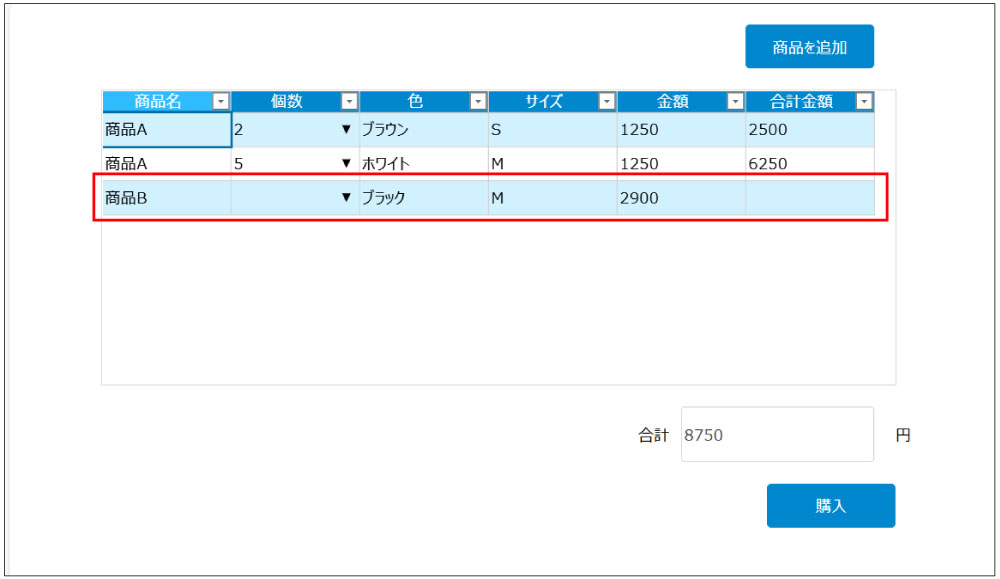Click the ブラック color cell
This screenshot has width=1000, height=579.
pyautogui.click(x=423, y=198)
